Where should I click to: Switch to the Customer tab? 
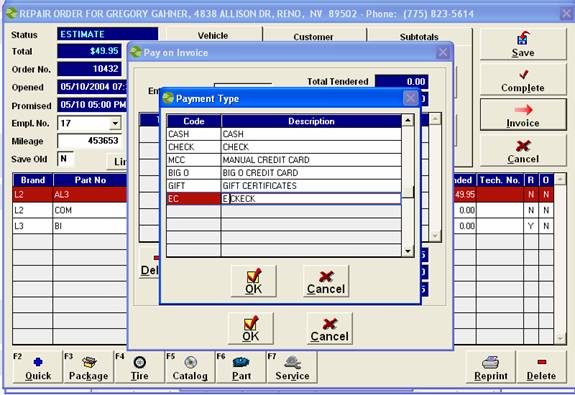click(x=314, y=37)
